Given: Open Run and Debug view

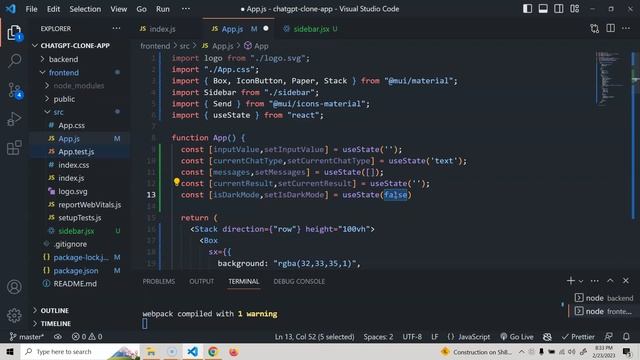Looking at the screenshot, I should (14, 119).
